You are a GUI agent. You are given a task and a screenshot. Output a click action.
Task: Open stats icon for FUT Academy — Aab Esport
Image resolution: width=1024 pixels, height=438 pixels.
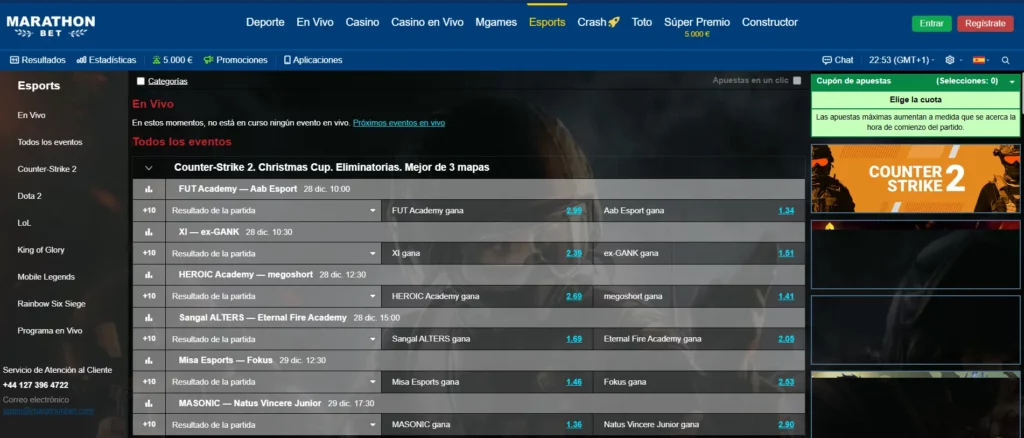click(148, 189)
